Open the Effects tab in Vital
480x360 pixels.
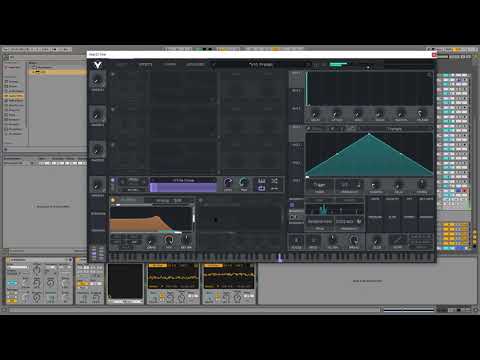(x=145, y=65)
